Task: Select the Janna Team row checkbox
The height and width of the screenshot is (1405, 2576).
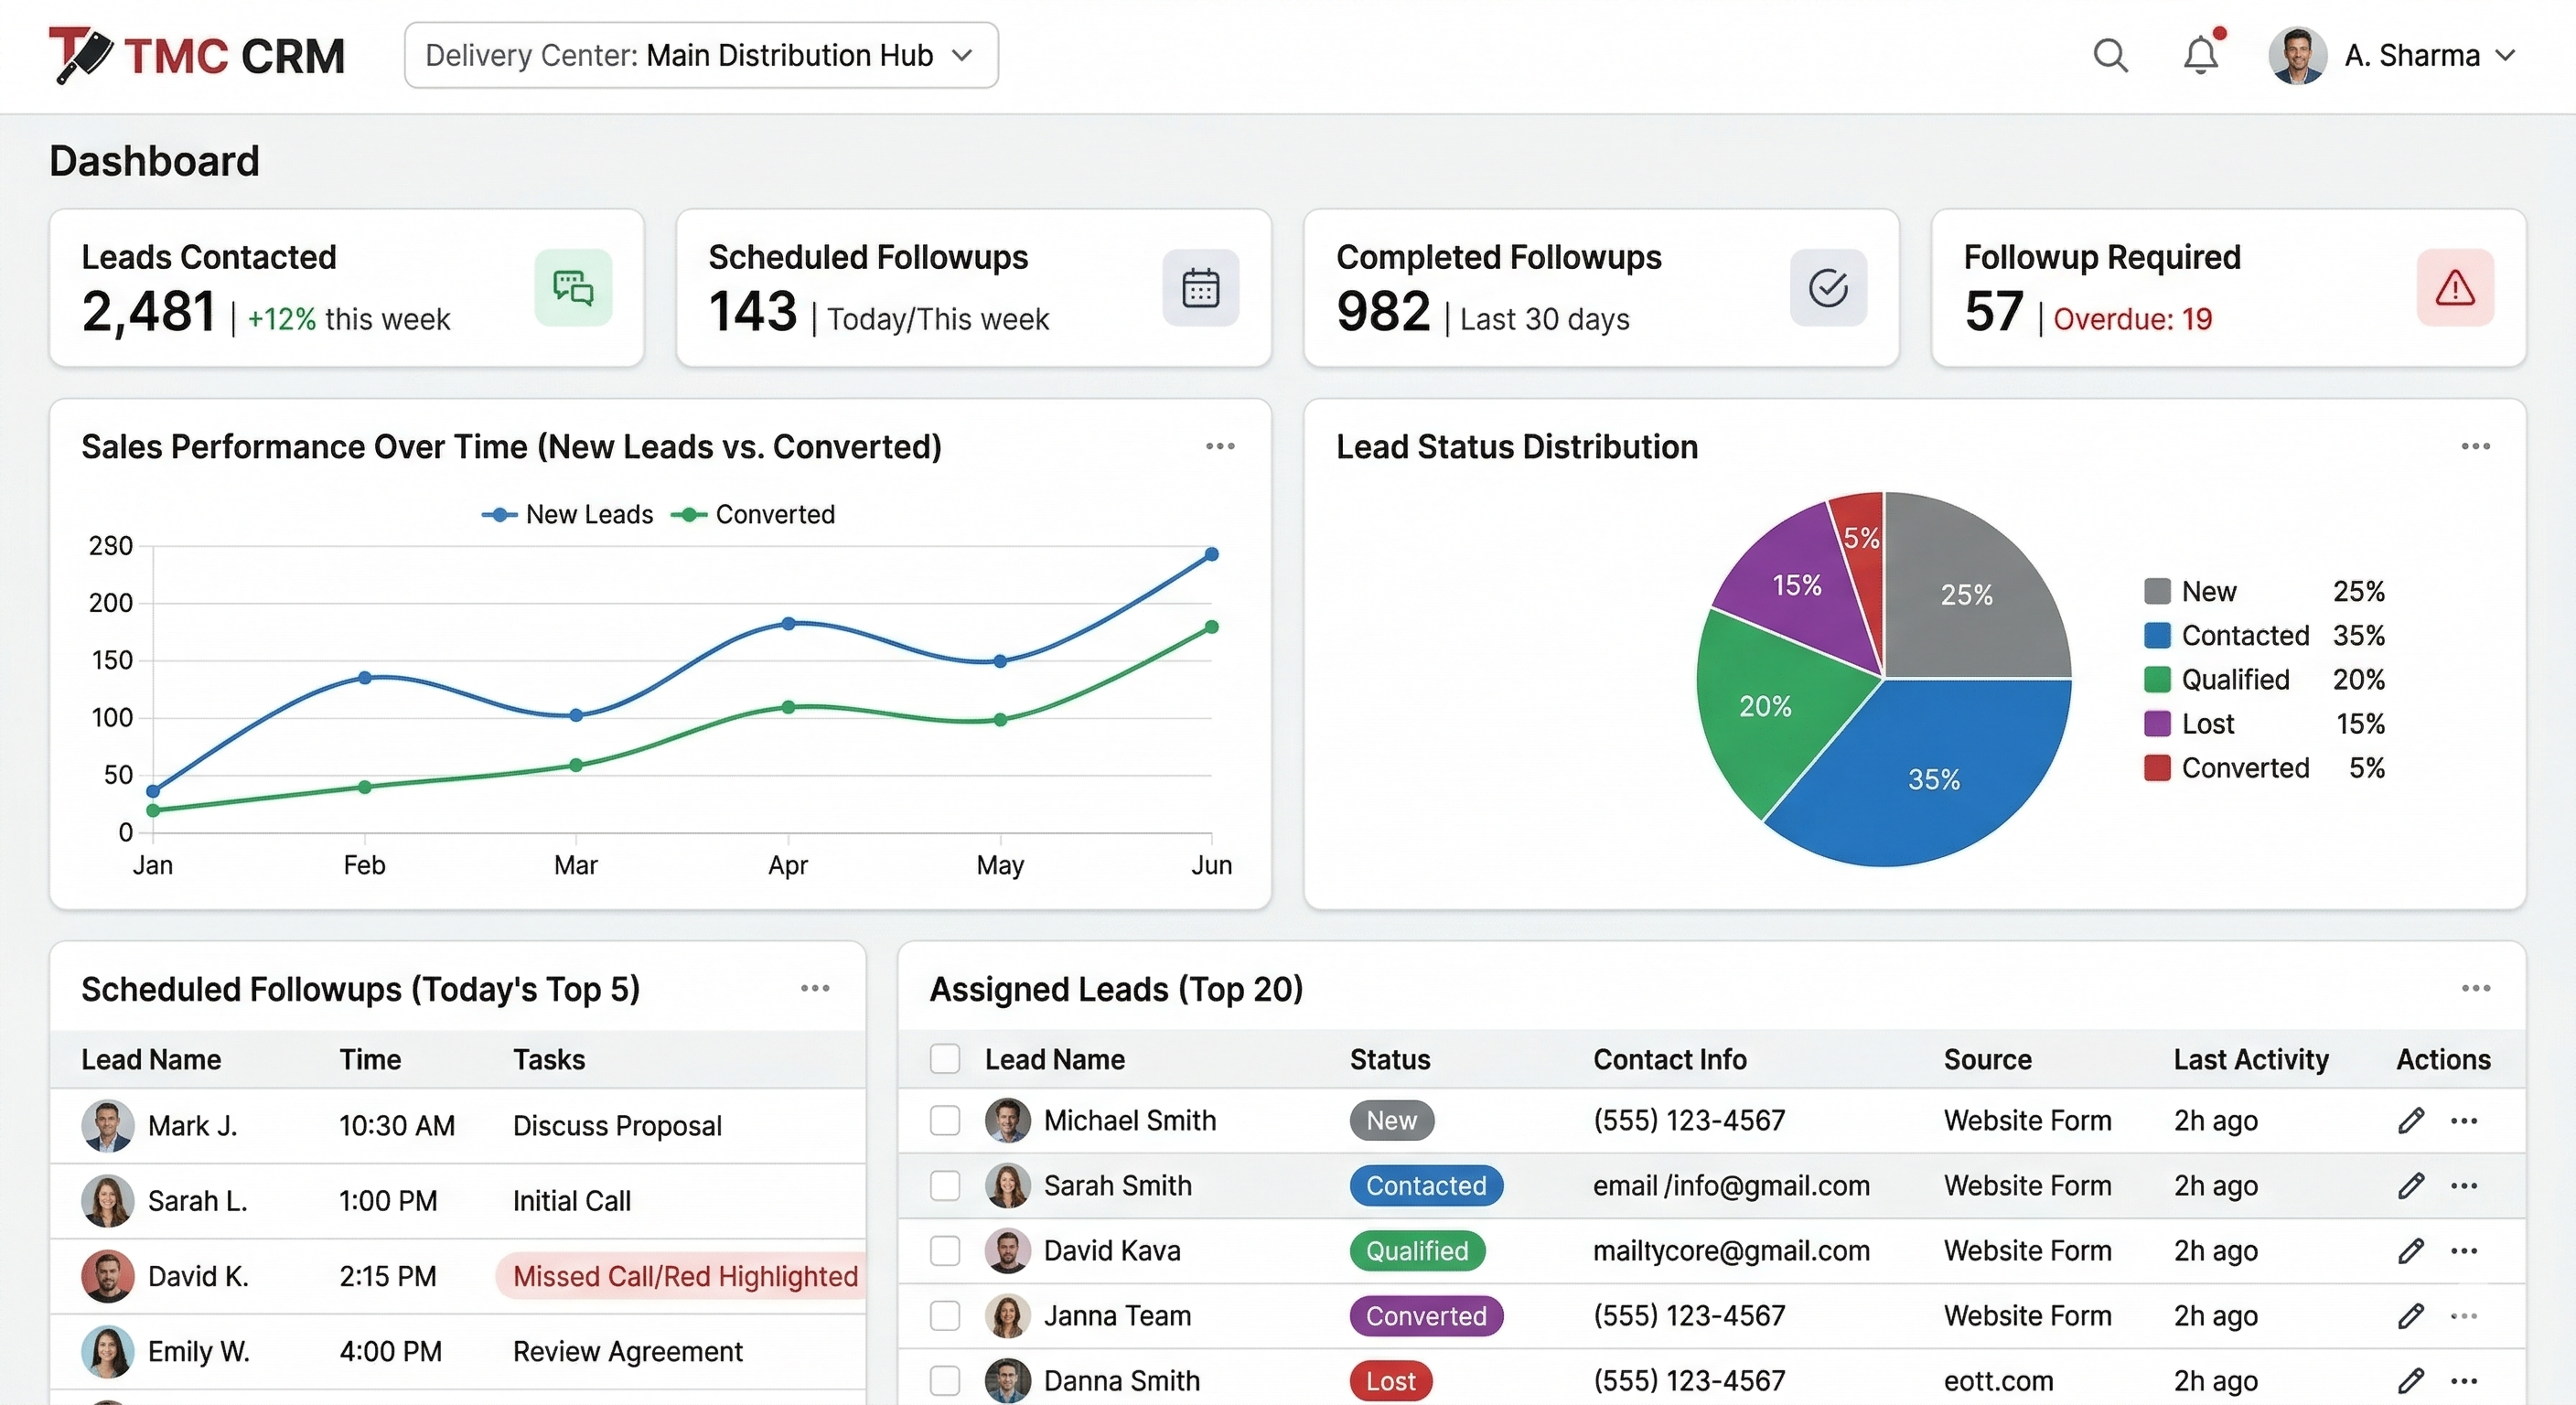Action: coord(945,1315)
